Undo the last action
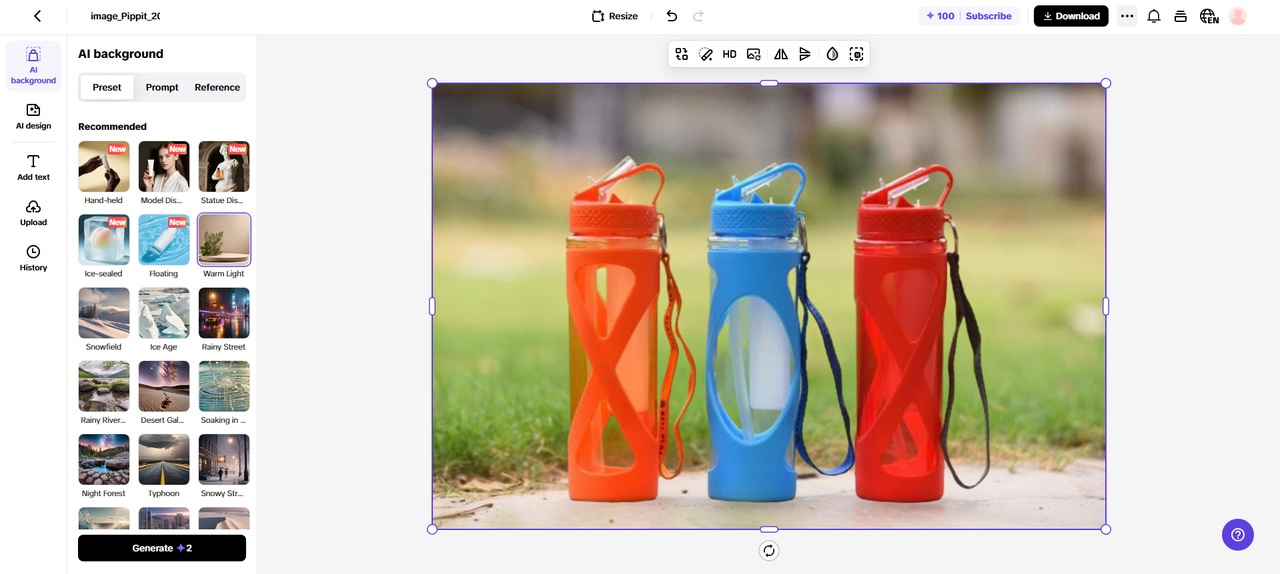Image resolution: width=1280 pixels, height=574 pixels. pyautogui.click(x=672, y=16)
